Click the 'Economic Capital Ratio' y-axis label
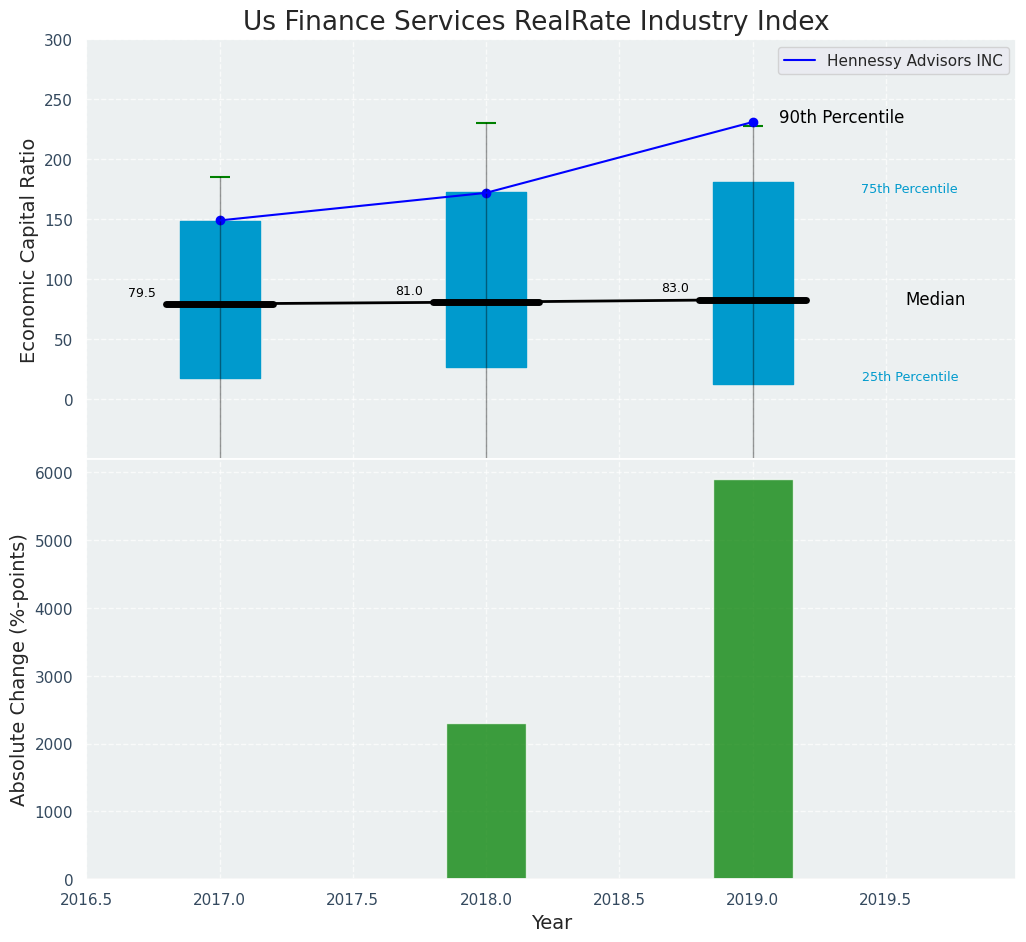Image resolution: width=1026 pixels, height=942 pixels. (28, 250)
